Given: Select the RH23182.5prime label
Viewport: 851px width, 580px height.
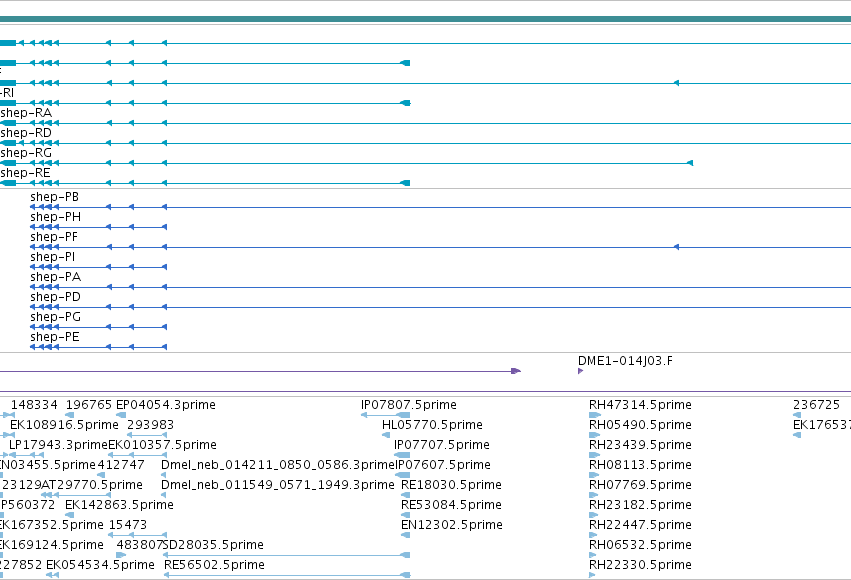Looking at the screenshot, I should pos(640,505).
